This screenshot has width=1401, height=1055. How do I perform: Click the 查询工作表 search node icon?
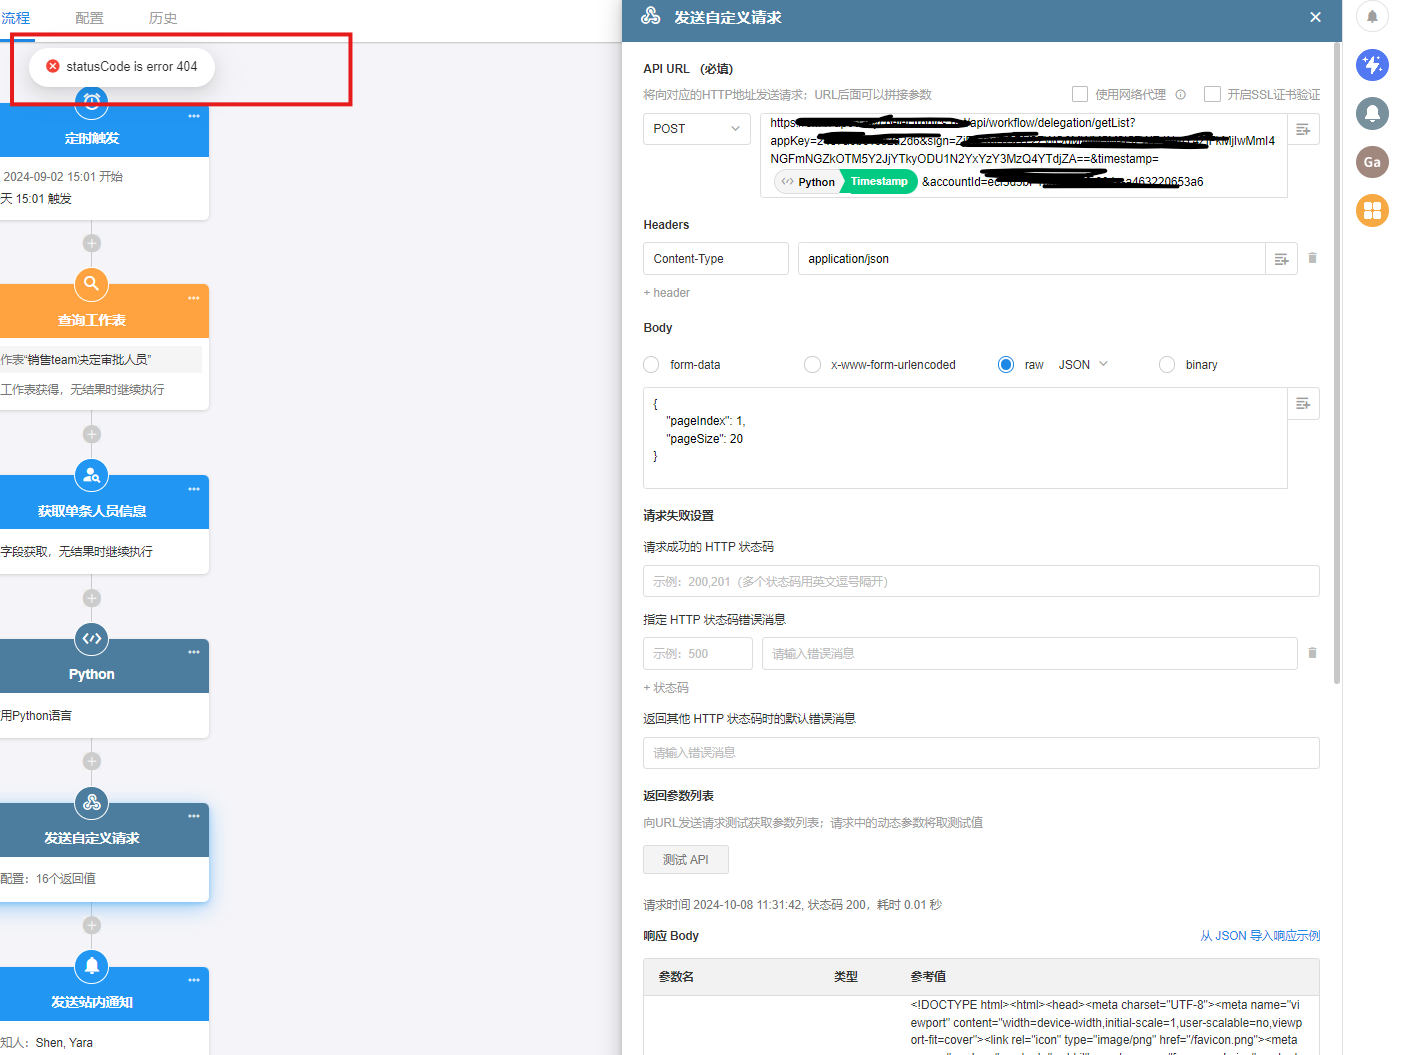[x=91, y=284]
